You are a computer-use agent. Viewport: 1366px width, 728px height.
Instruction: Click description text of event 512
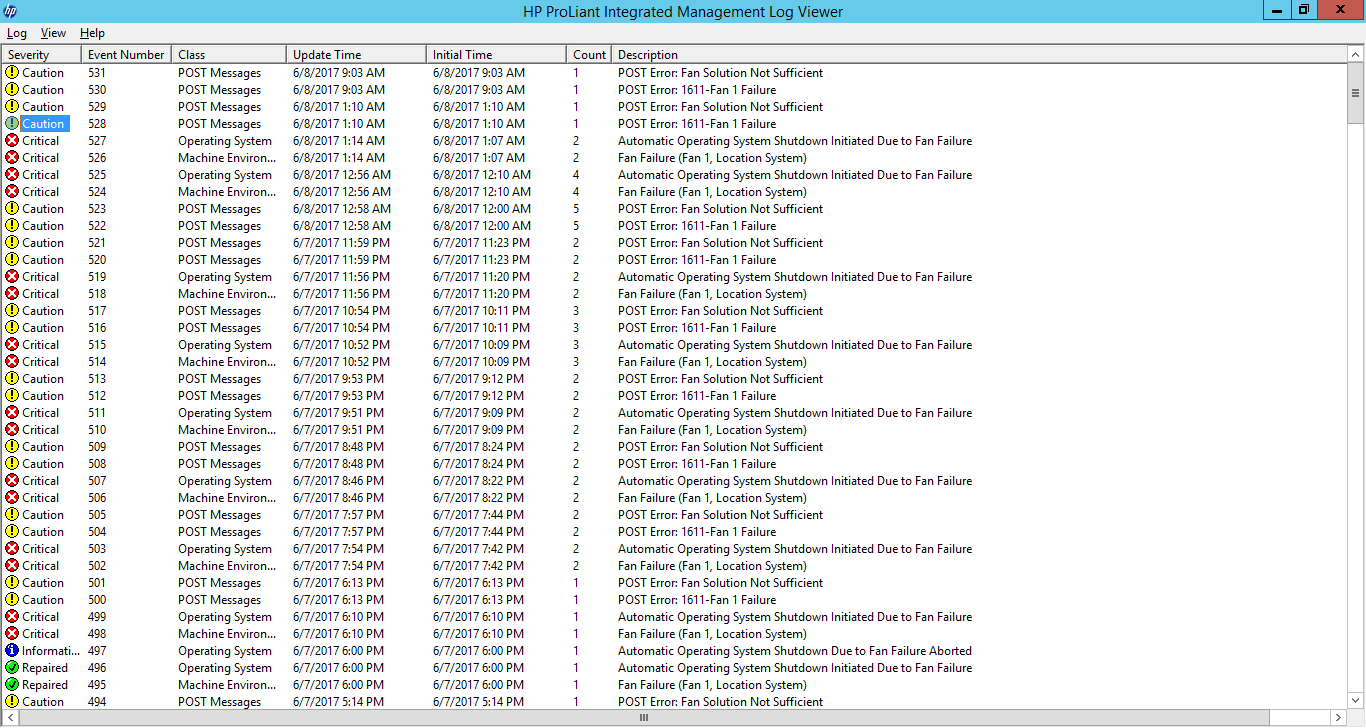pyautogui.click(x=697, y=396)
